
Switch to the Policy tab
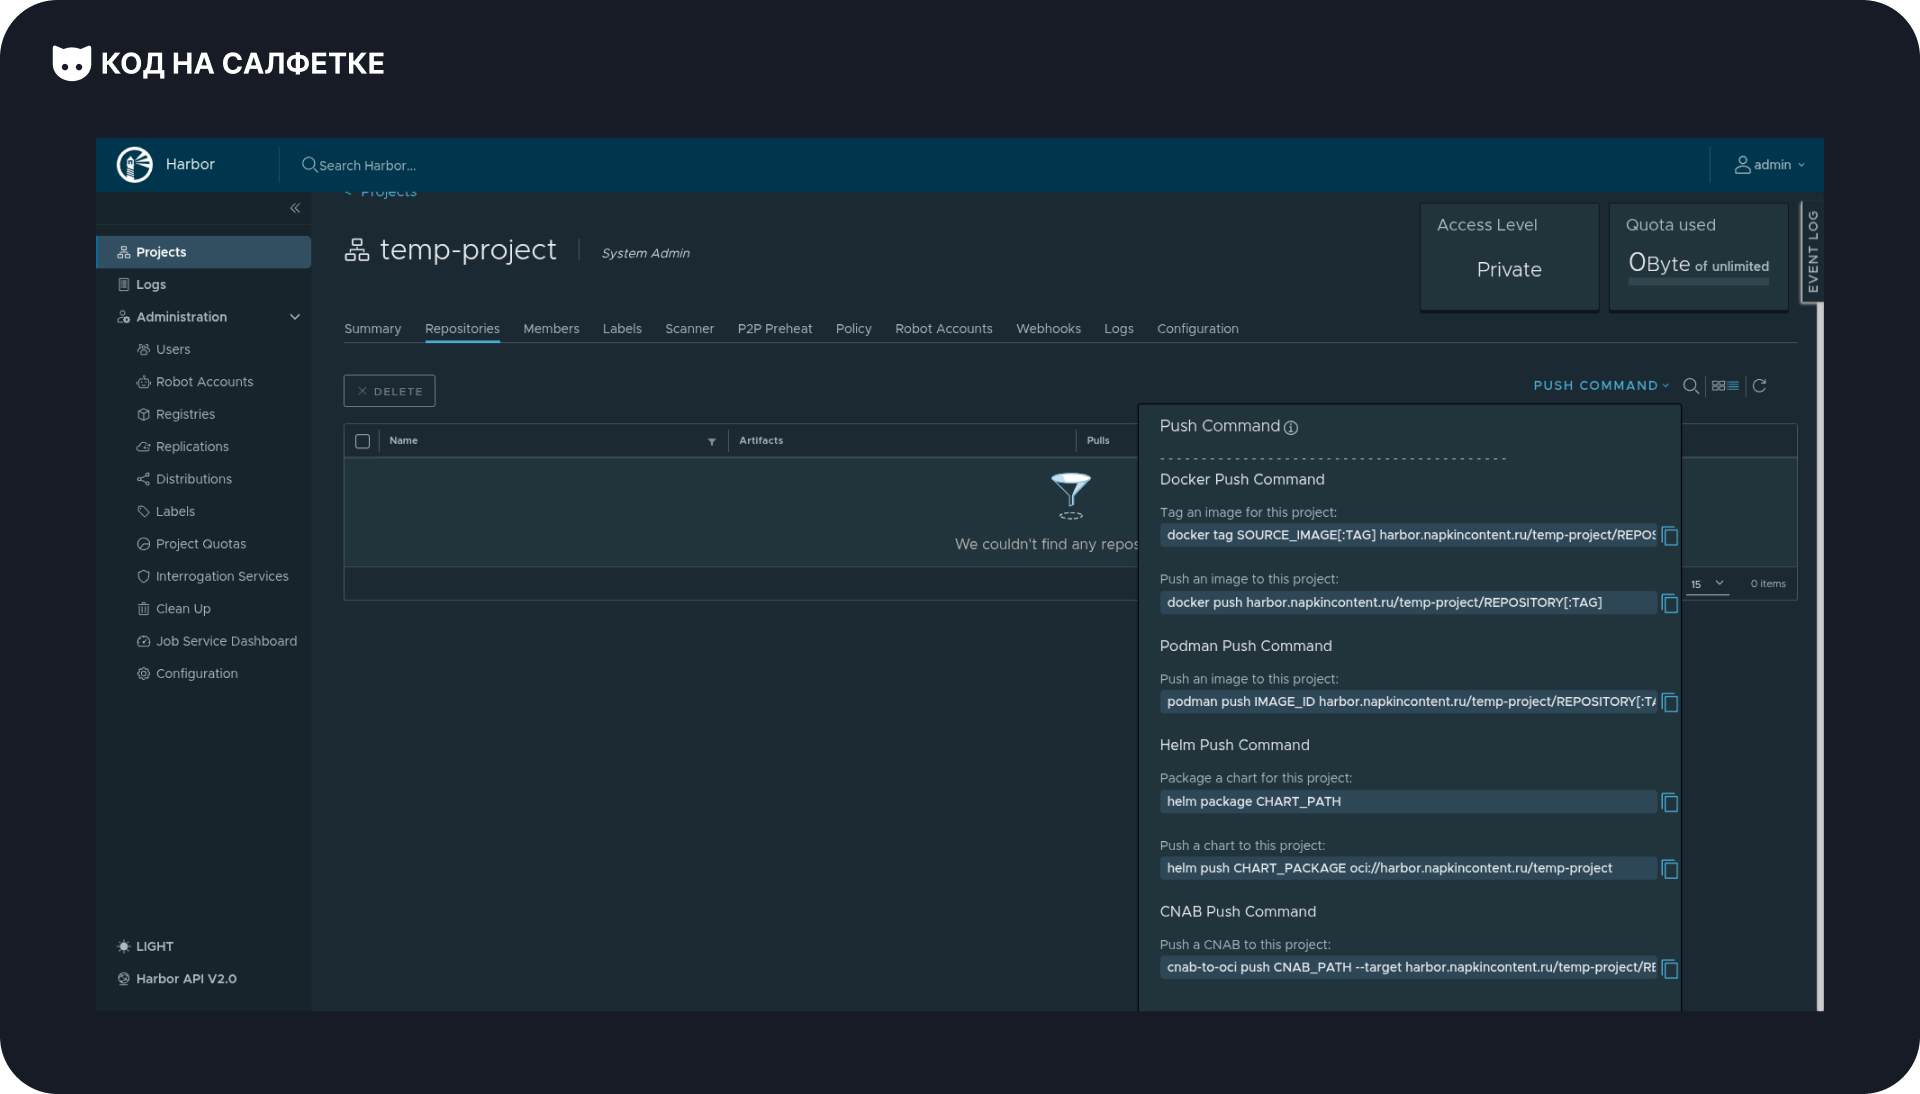[853, 329]
